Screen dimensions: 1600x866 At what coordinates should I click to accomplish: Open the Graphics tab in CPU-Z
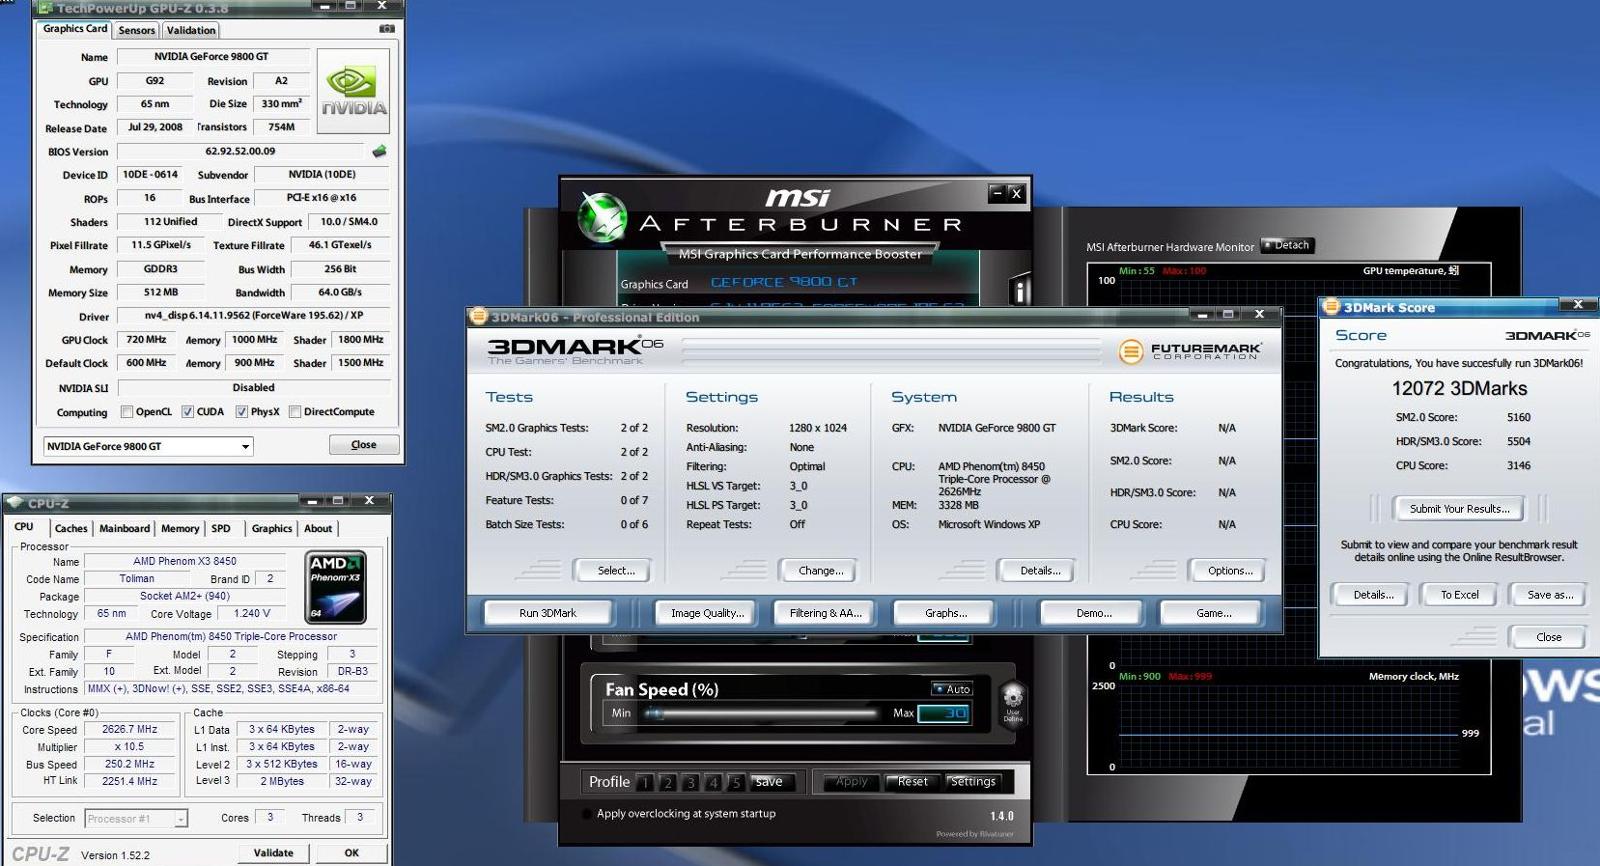coord(272,528)
